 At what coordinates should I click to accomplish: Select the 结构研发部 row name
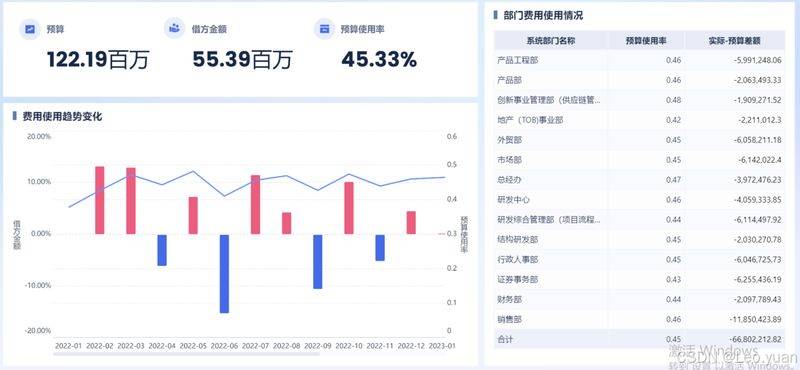517,239
